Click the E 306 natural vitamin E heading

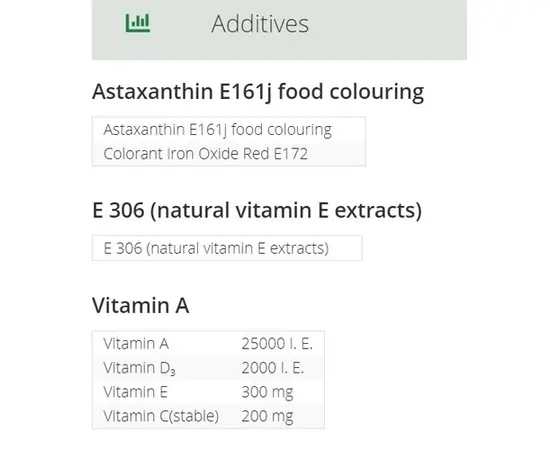(257, 210)
